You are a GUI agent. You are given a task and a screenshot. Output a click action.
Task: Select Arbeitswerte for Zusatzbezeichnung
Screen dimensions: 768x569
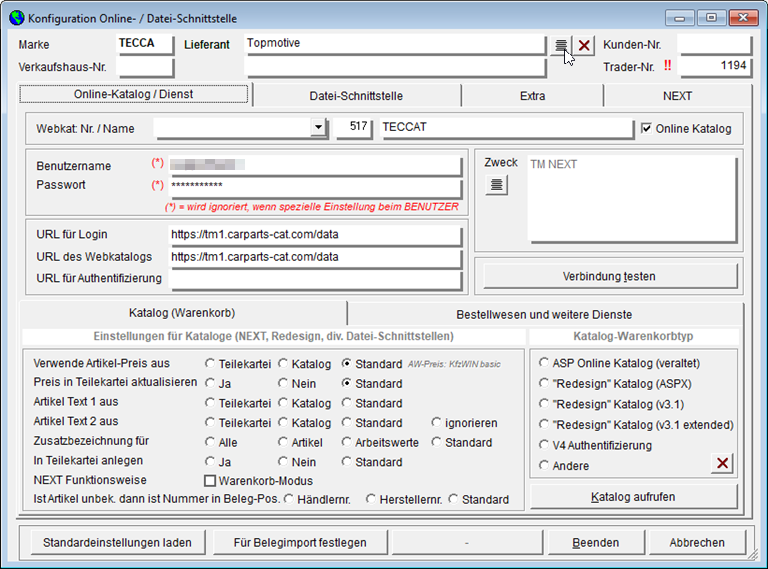point(346,442)
